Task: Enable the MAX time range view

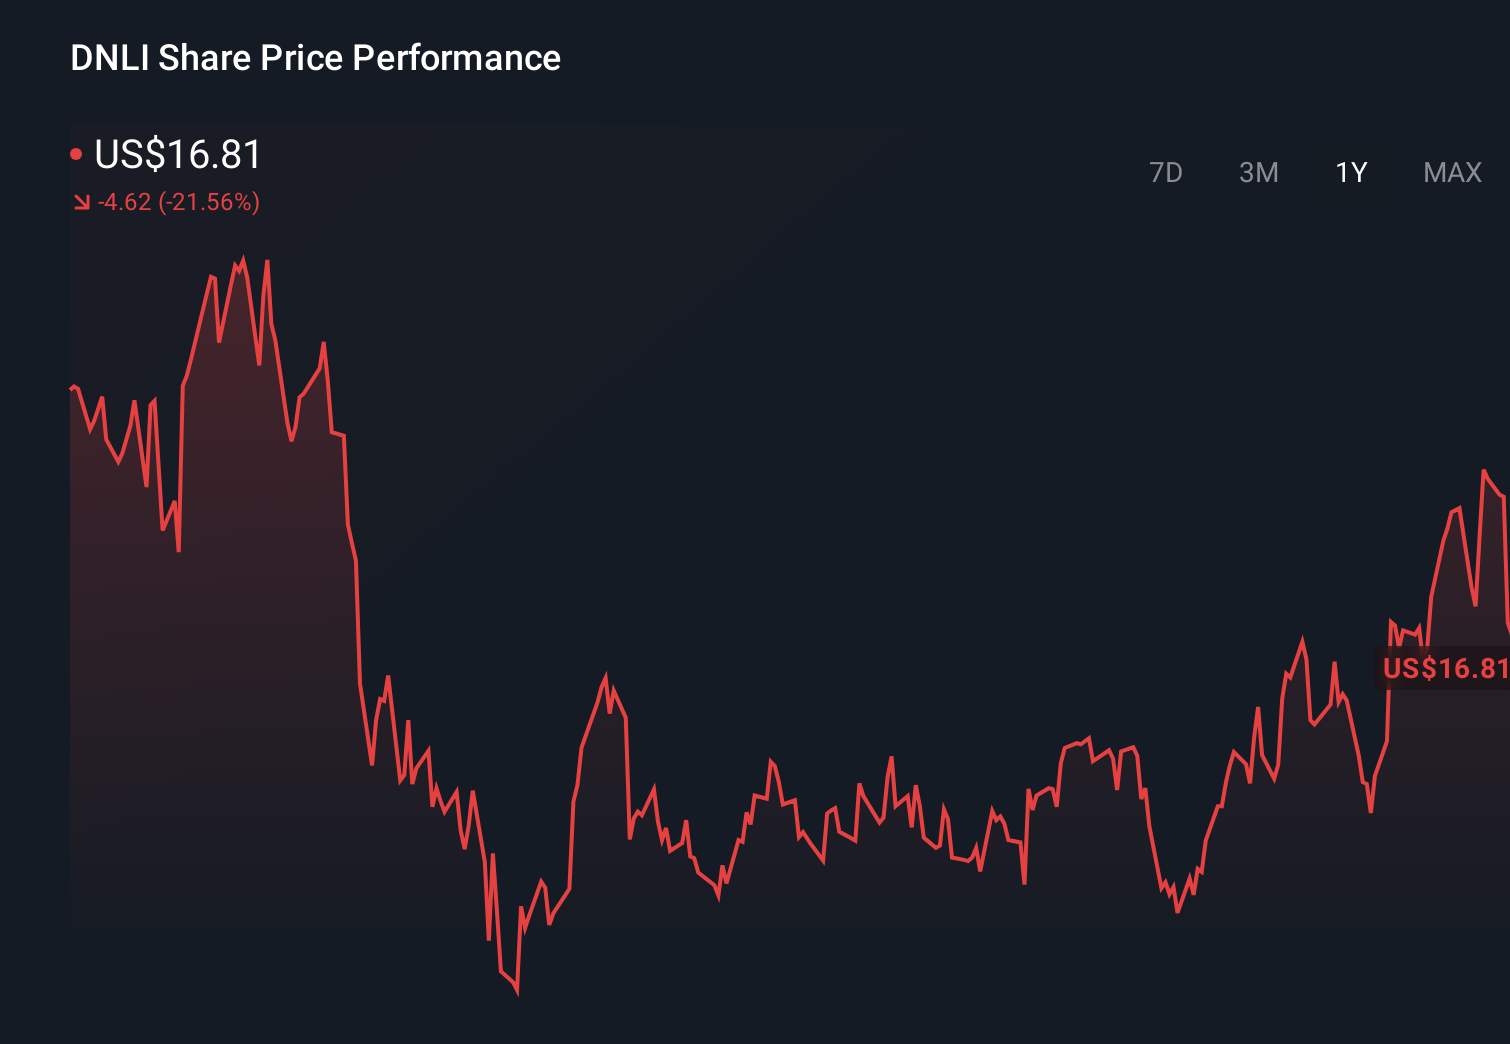Action: pyautogui.click(x=1451, y=172)
